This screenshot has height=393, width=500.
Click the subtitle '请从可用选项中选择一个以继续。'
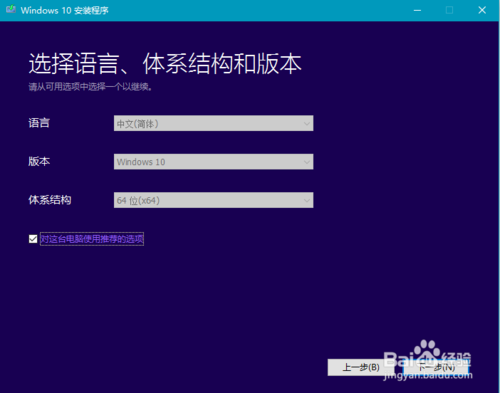click(91, 87)
